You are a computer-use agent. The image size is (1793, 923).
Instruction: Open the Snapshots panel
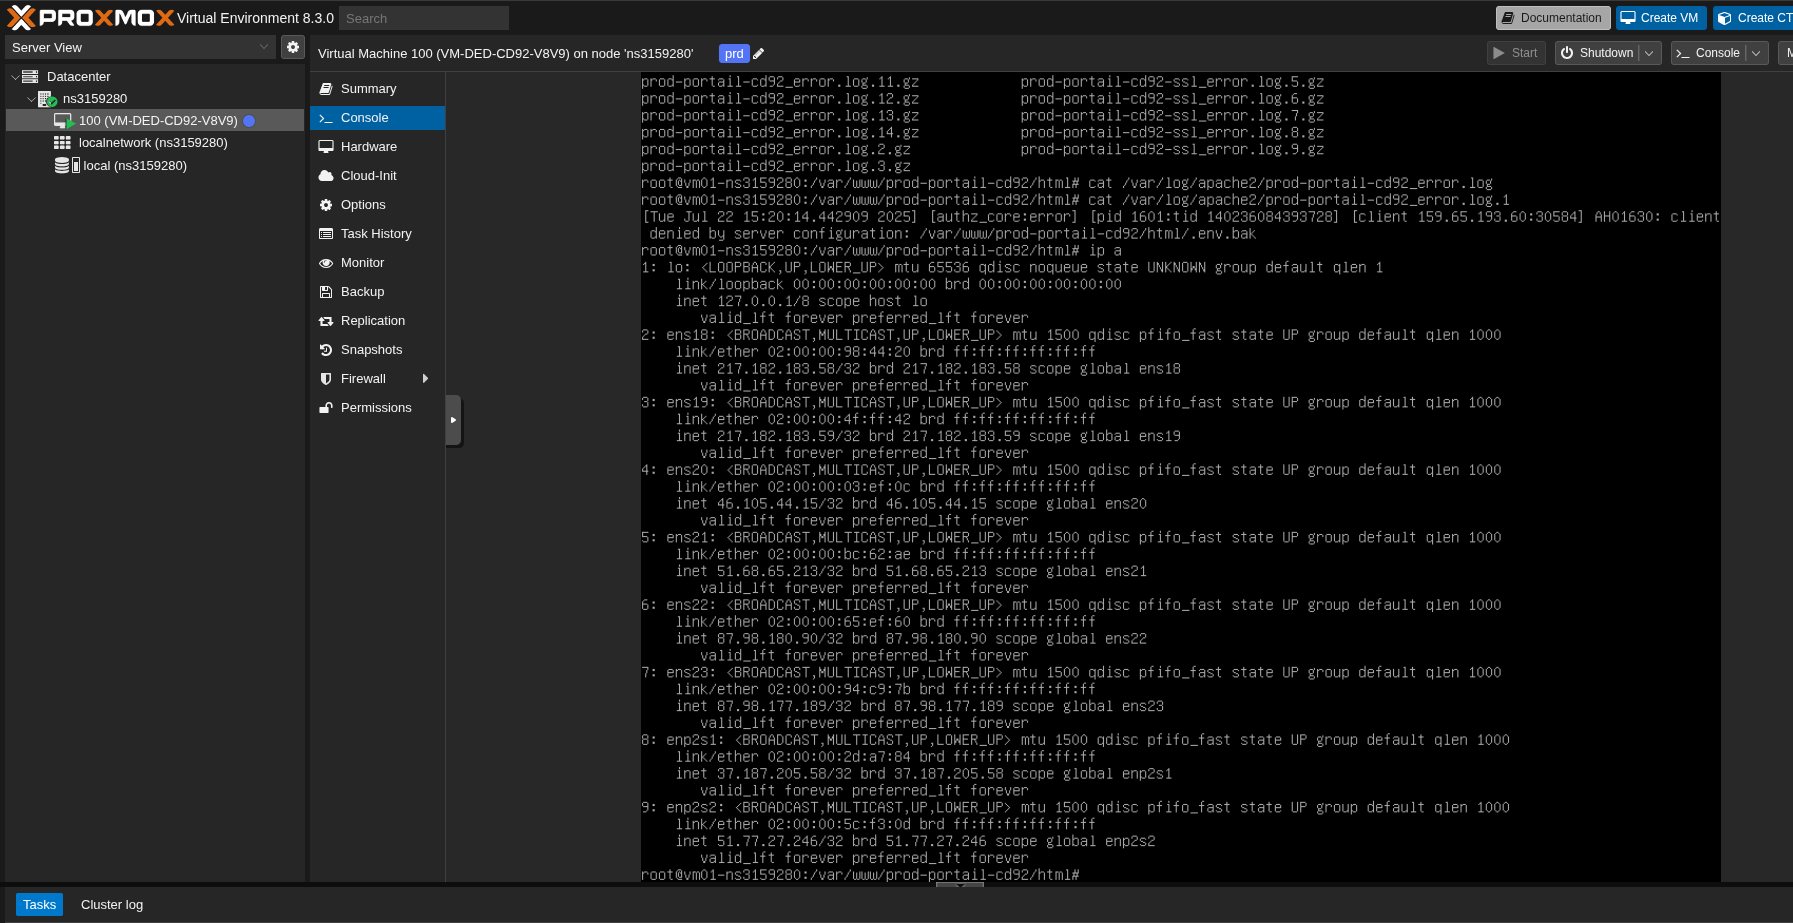[x=371, y=349]
